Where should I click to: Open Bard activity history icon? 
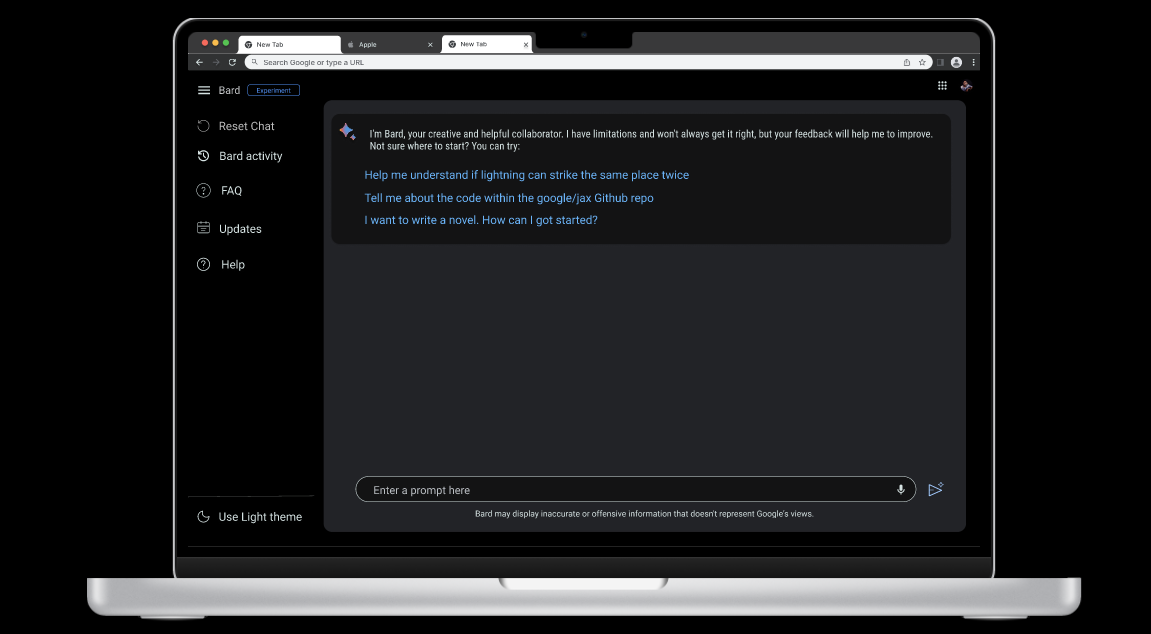203,156
